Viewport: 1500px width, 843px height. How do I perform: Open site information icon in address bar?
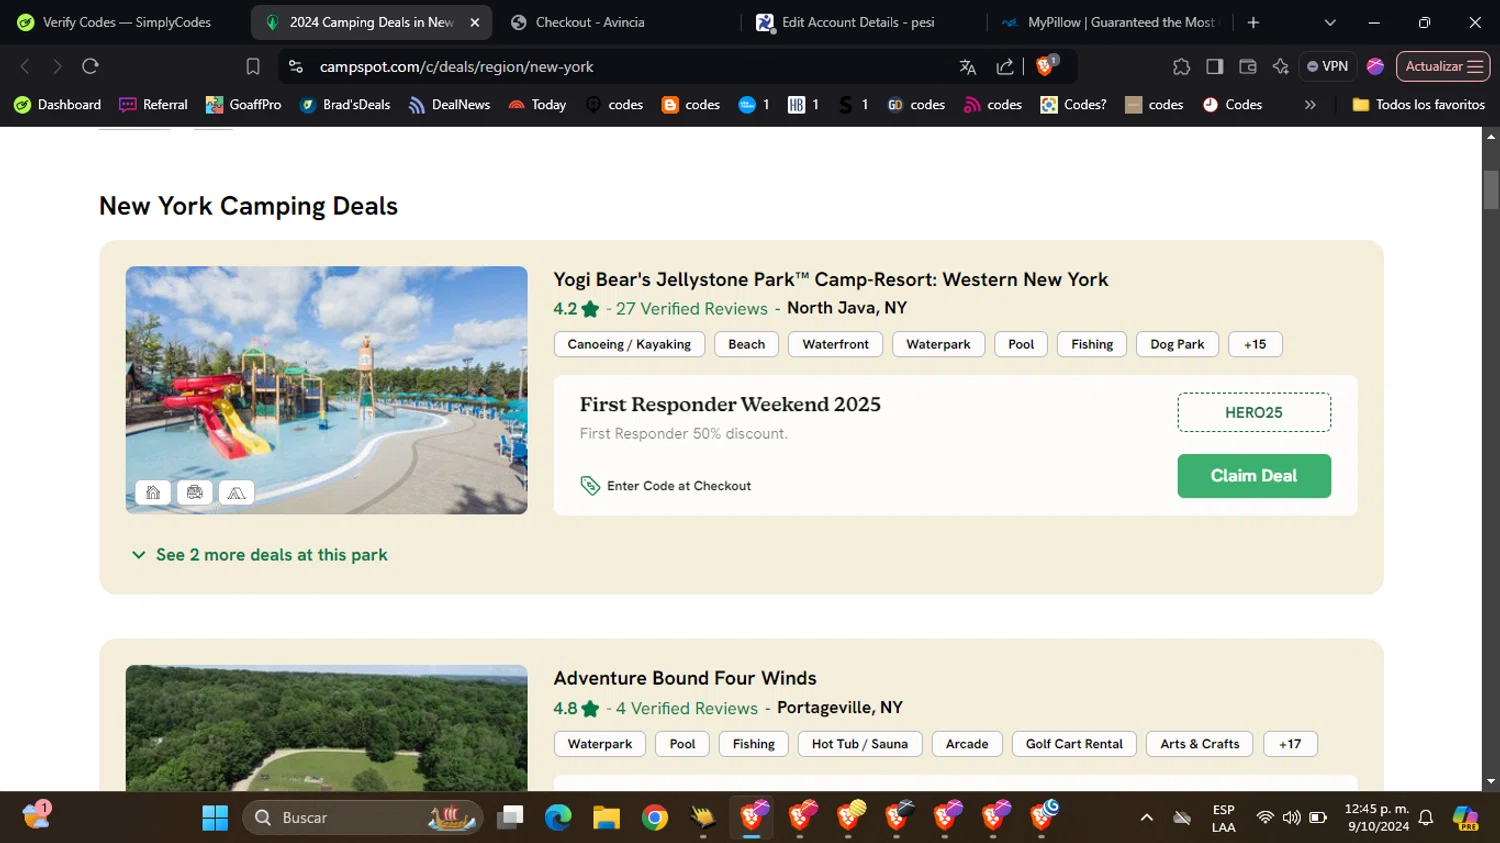(x=295, y=66)
